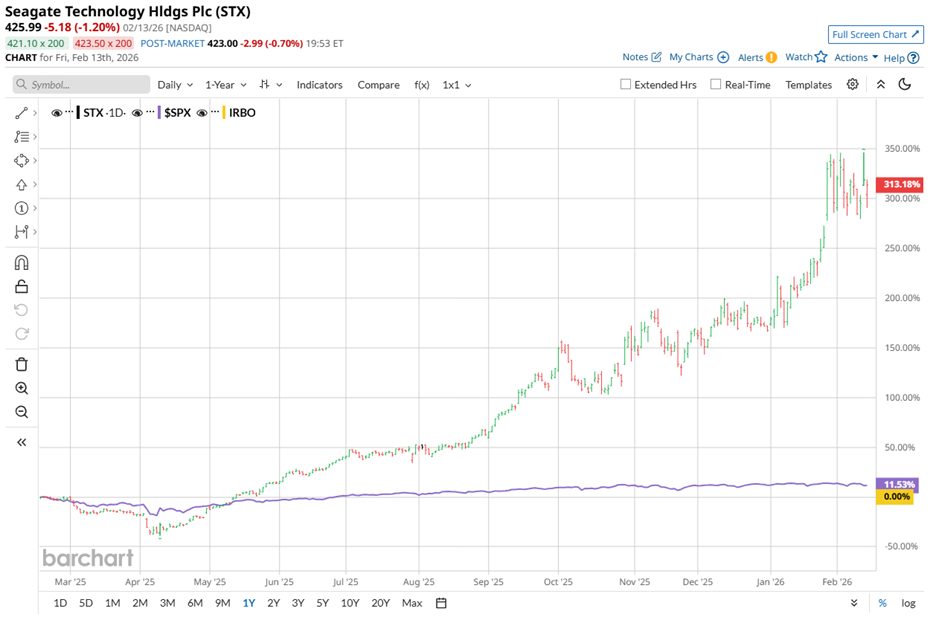Open the Actions menu
The height and width of the screenshot is (620, 936).
(x=849, y=57)
